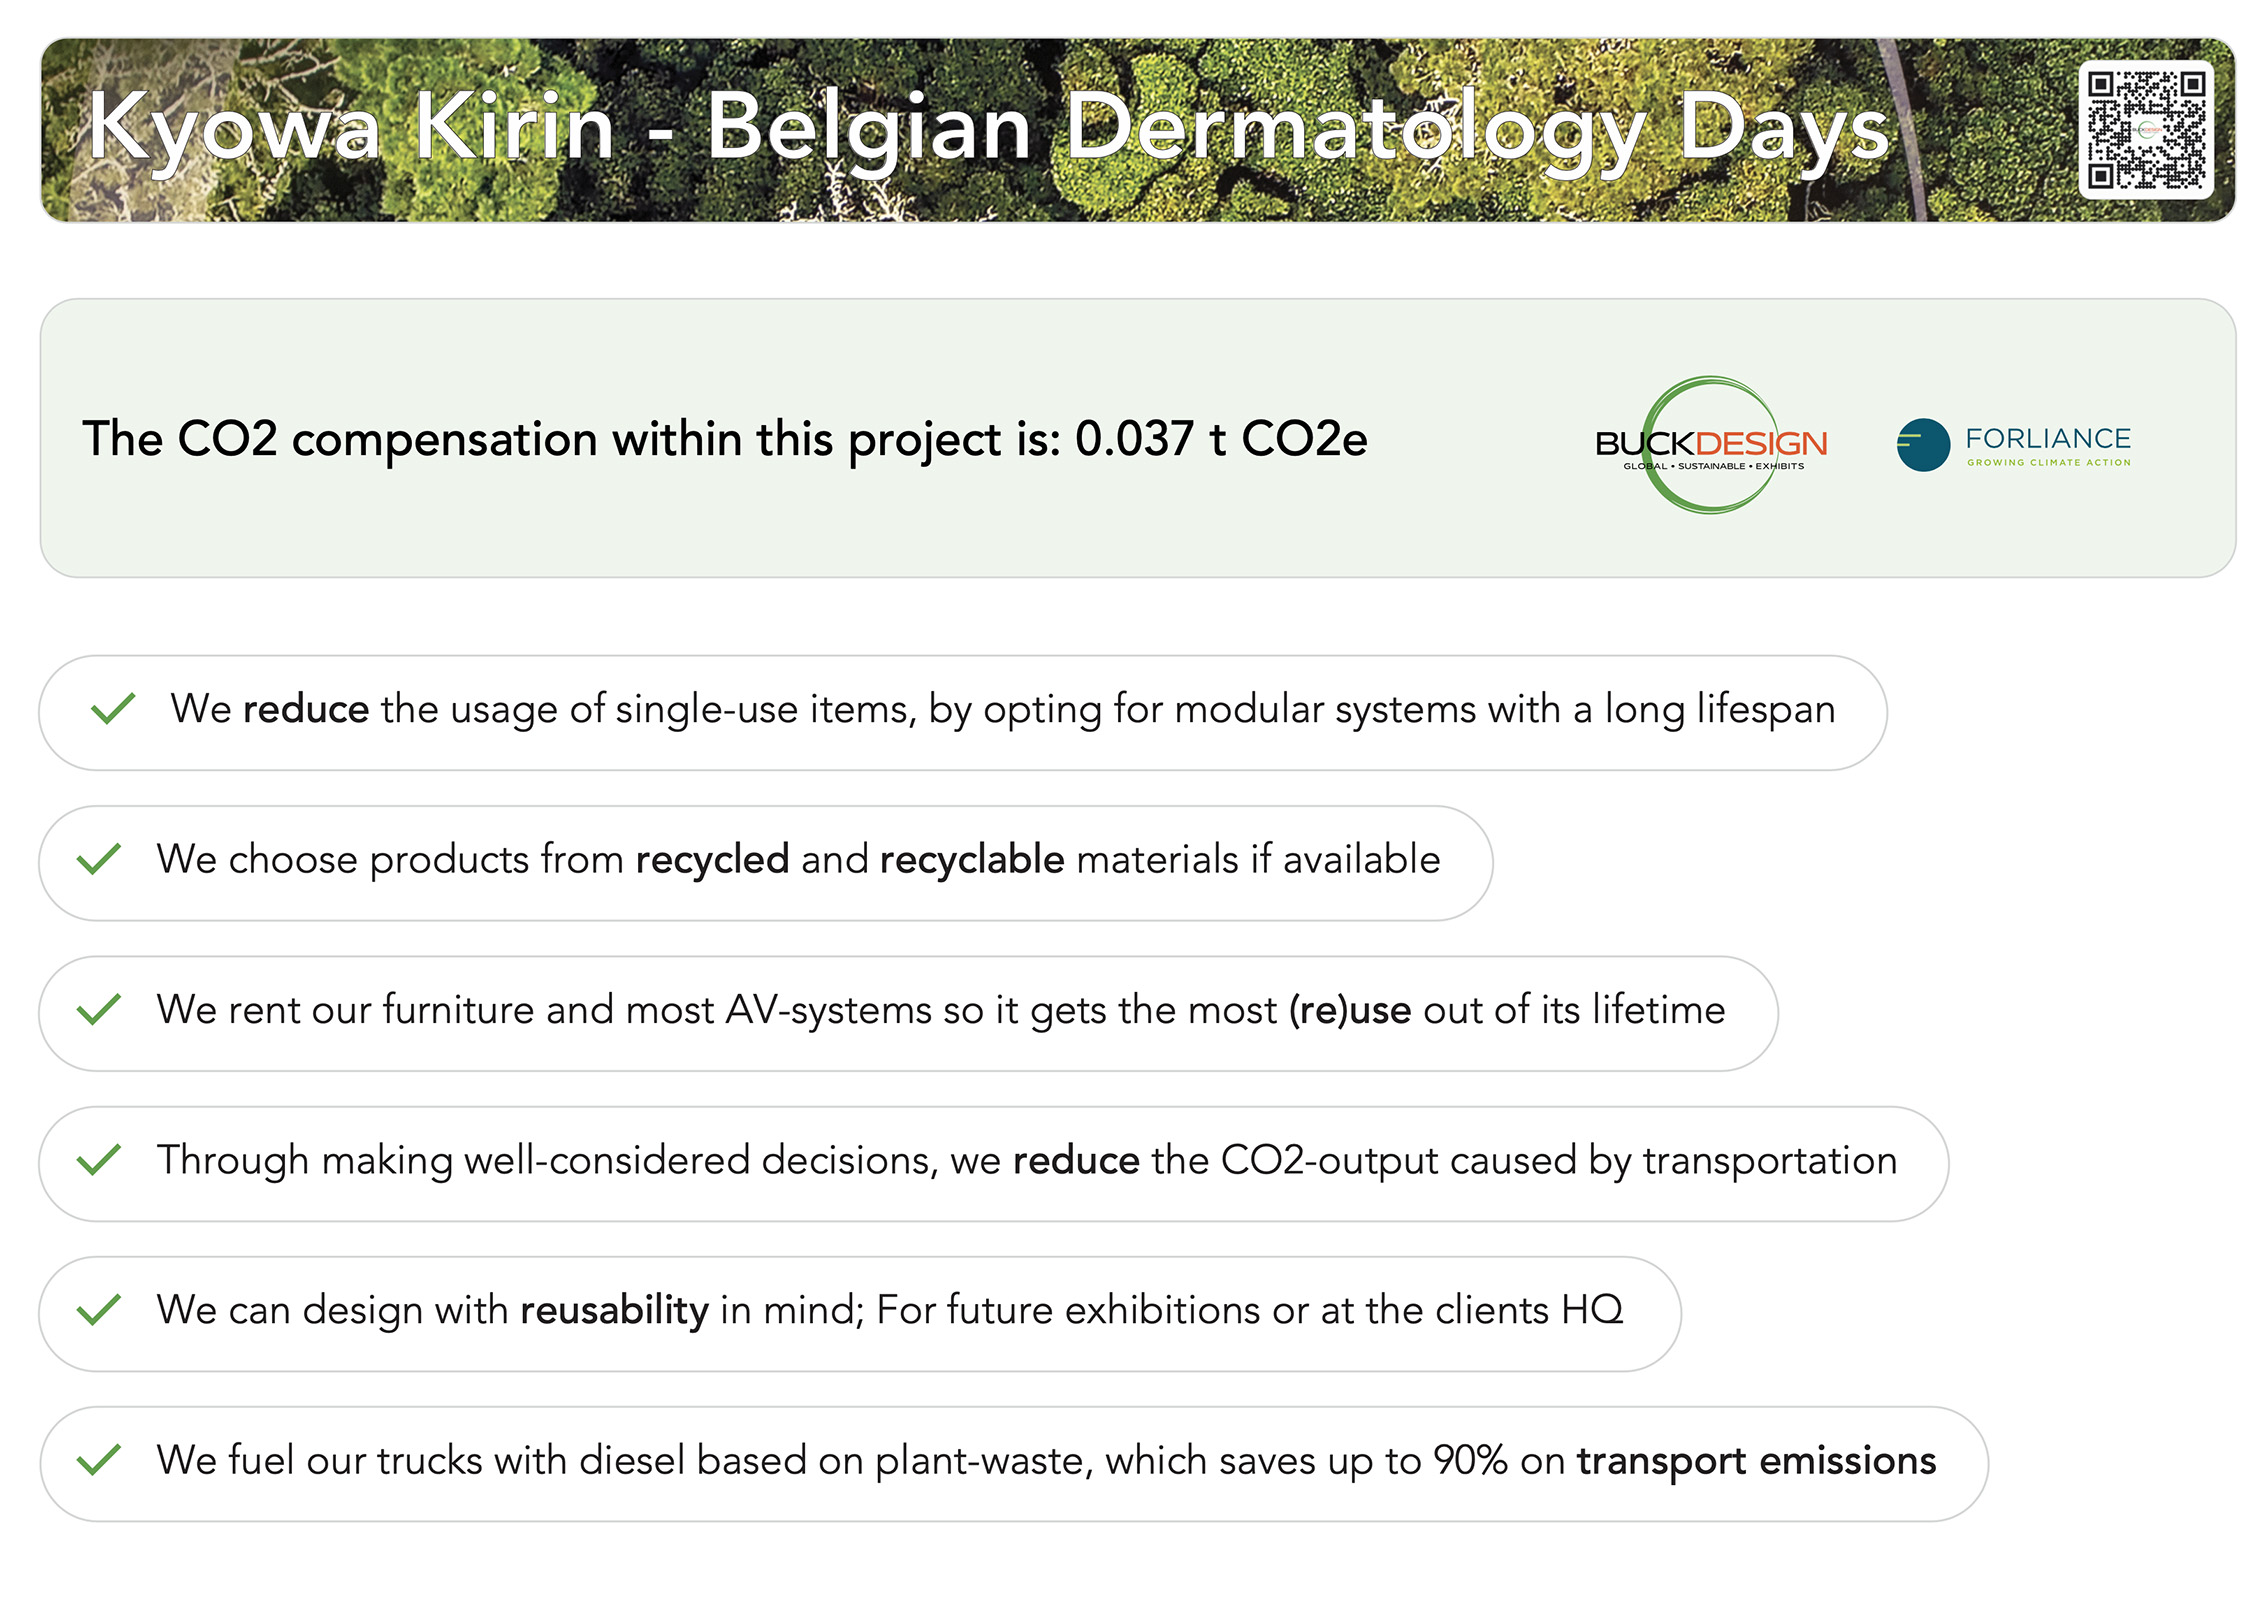Click the Kyowa Kirin - Belgian Dermatology Days title

(988, 129)
